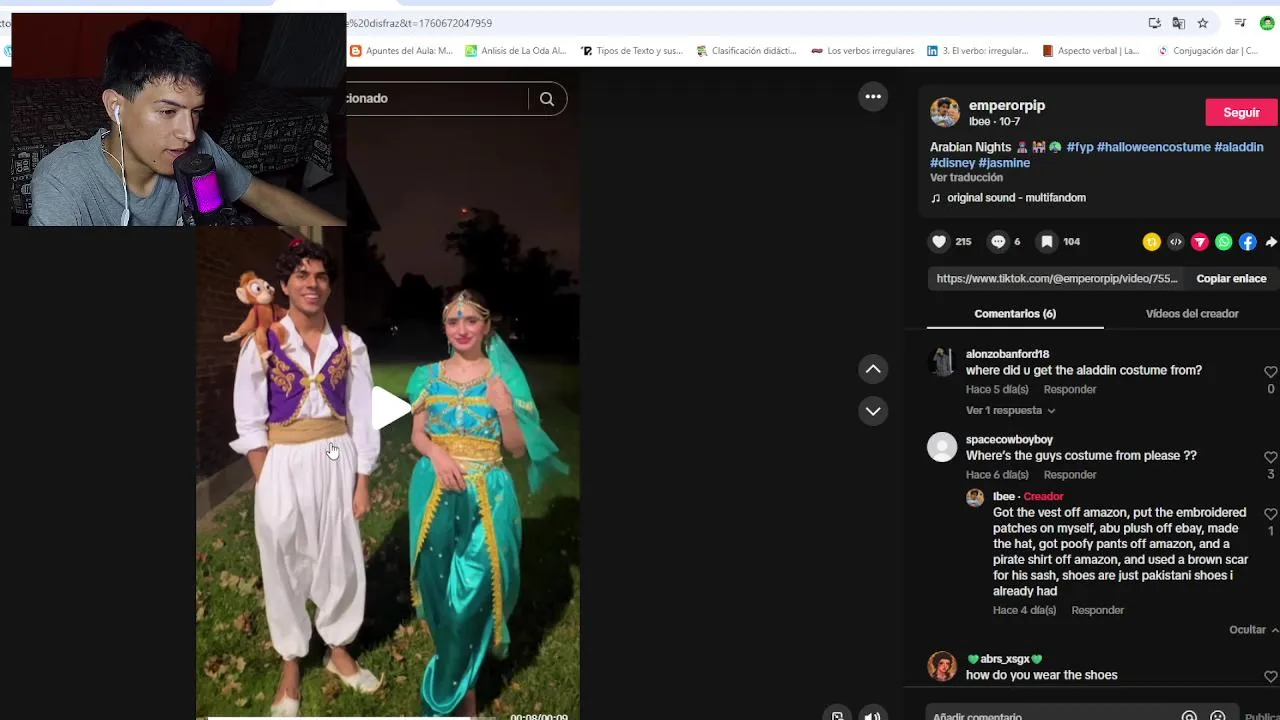The width and height of the screenshot is (1280, 720).
Task: Click Chrome translate page icon
Action: pyautogui.click(x=1178, y=23)
